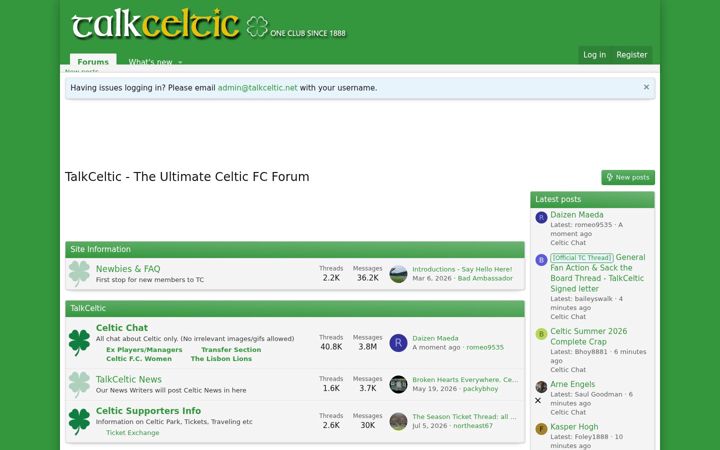Click Messages count 36.2K for Newbies & FAQ
This screenshot has width=720, height=450.
[368, 278]
